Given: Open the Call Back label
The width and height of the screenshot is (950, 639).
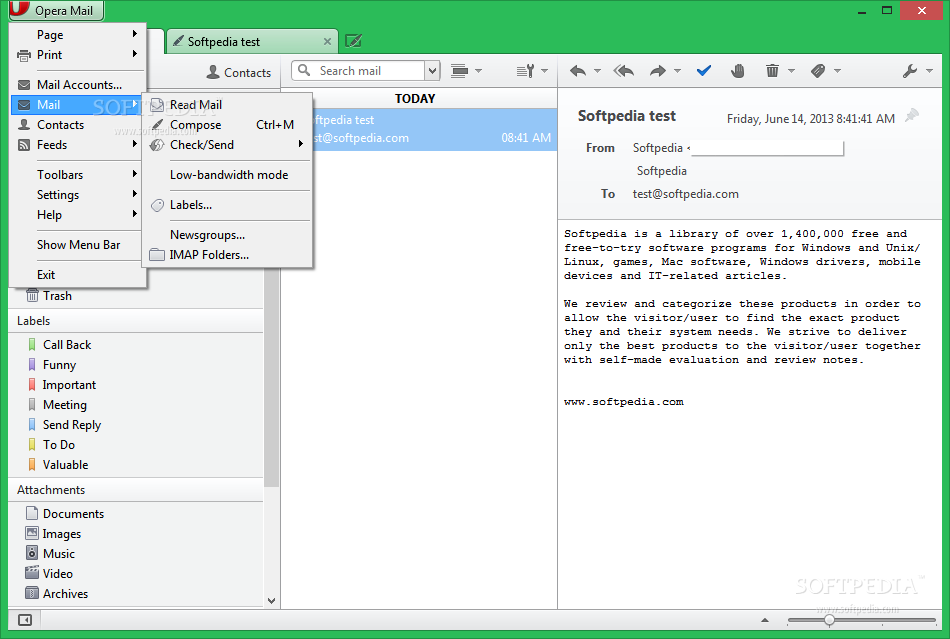Looking at the screenshot, I should [67, 345].
